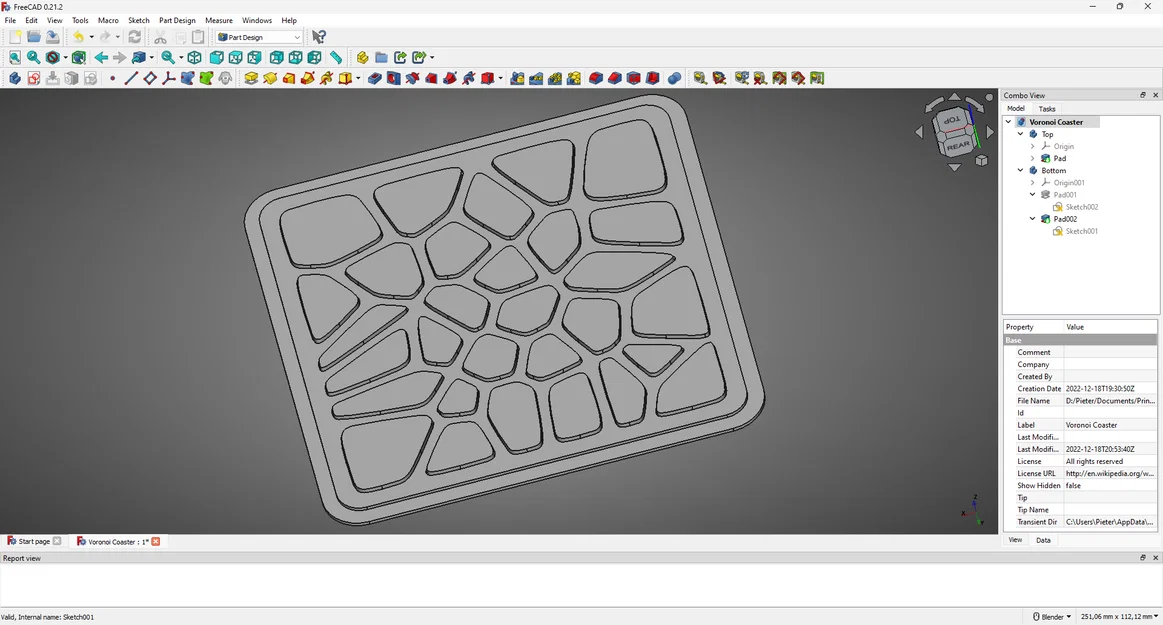Open Blender navigation style dropdown
1163x625 pixels.
point(1052,617)
